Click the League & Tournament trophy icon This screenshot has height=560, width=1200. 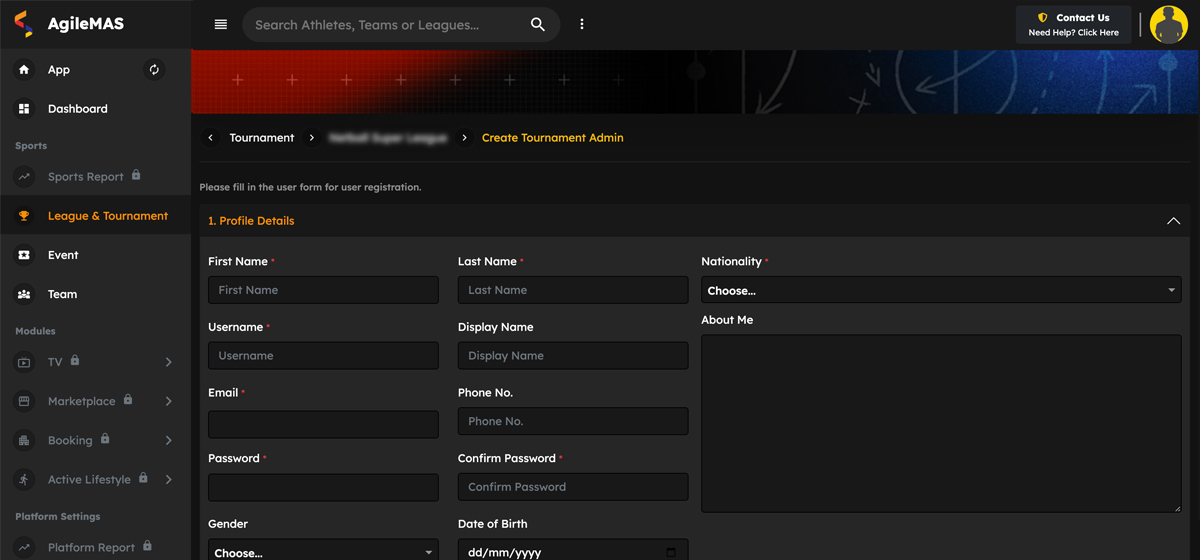pos(24,216)
